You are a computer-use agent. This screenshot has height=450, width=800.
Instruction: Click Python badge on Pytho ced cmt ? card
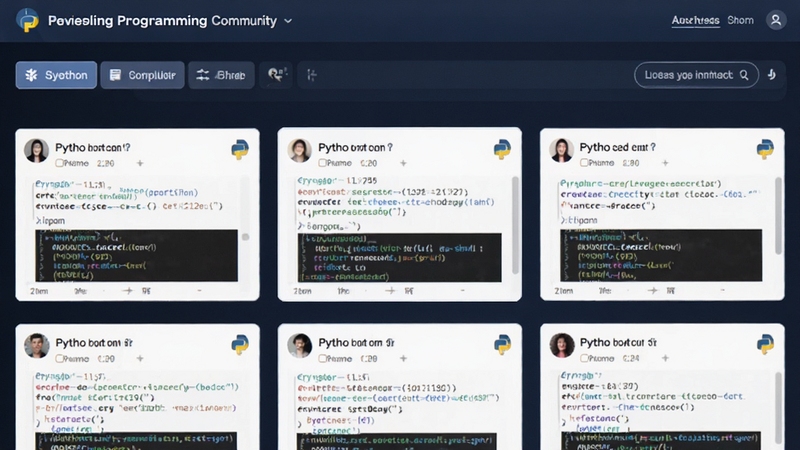tap(765, 149)
